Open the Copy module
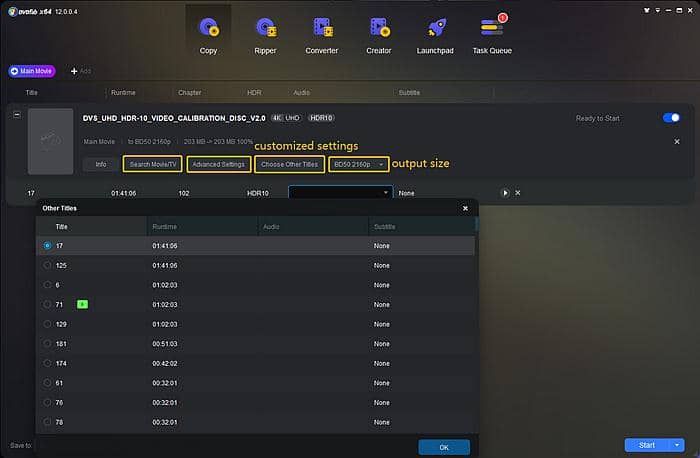The width and height of the screenshot is (700, 458). 208,36
